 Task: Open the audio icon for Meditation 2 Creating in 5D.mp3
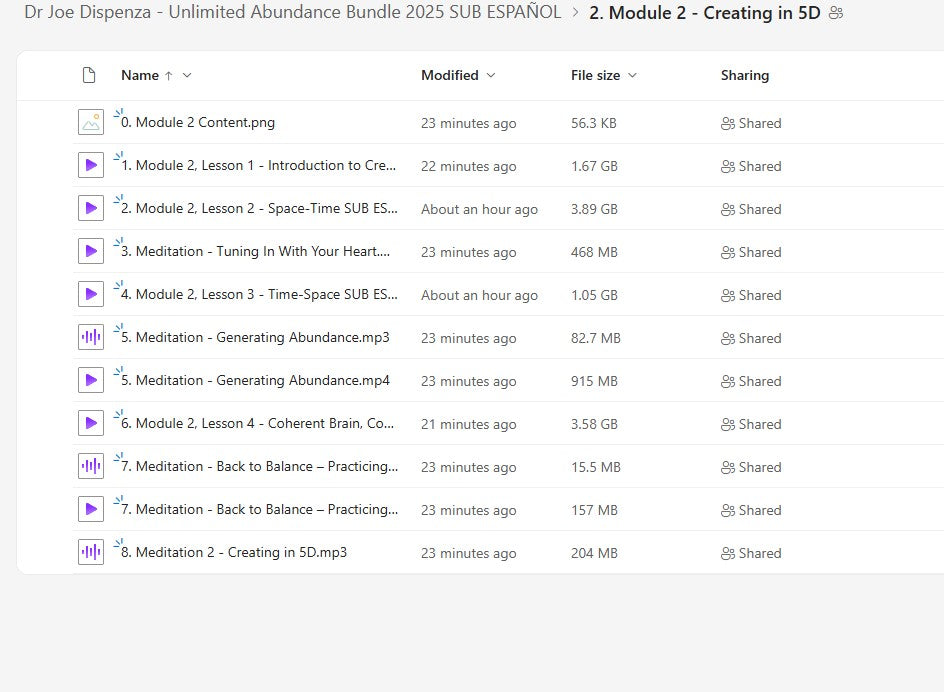click(x=91, y=552)
